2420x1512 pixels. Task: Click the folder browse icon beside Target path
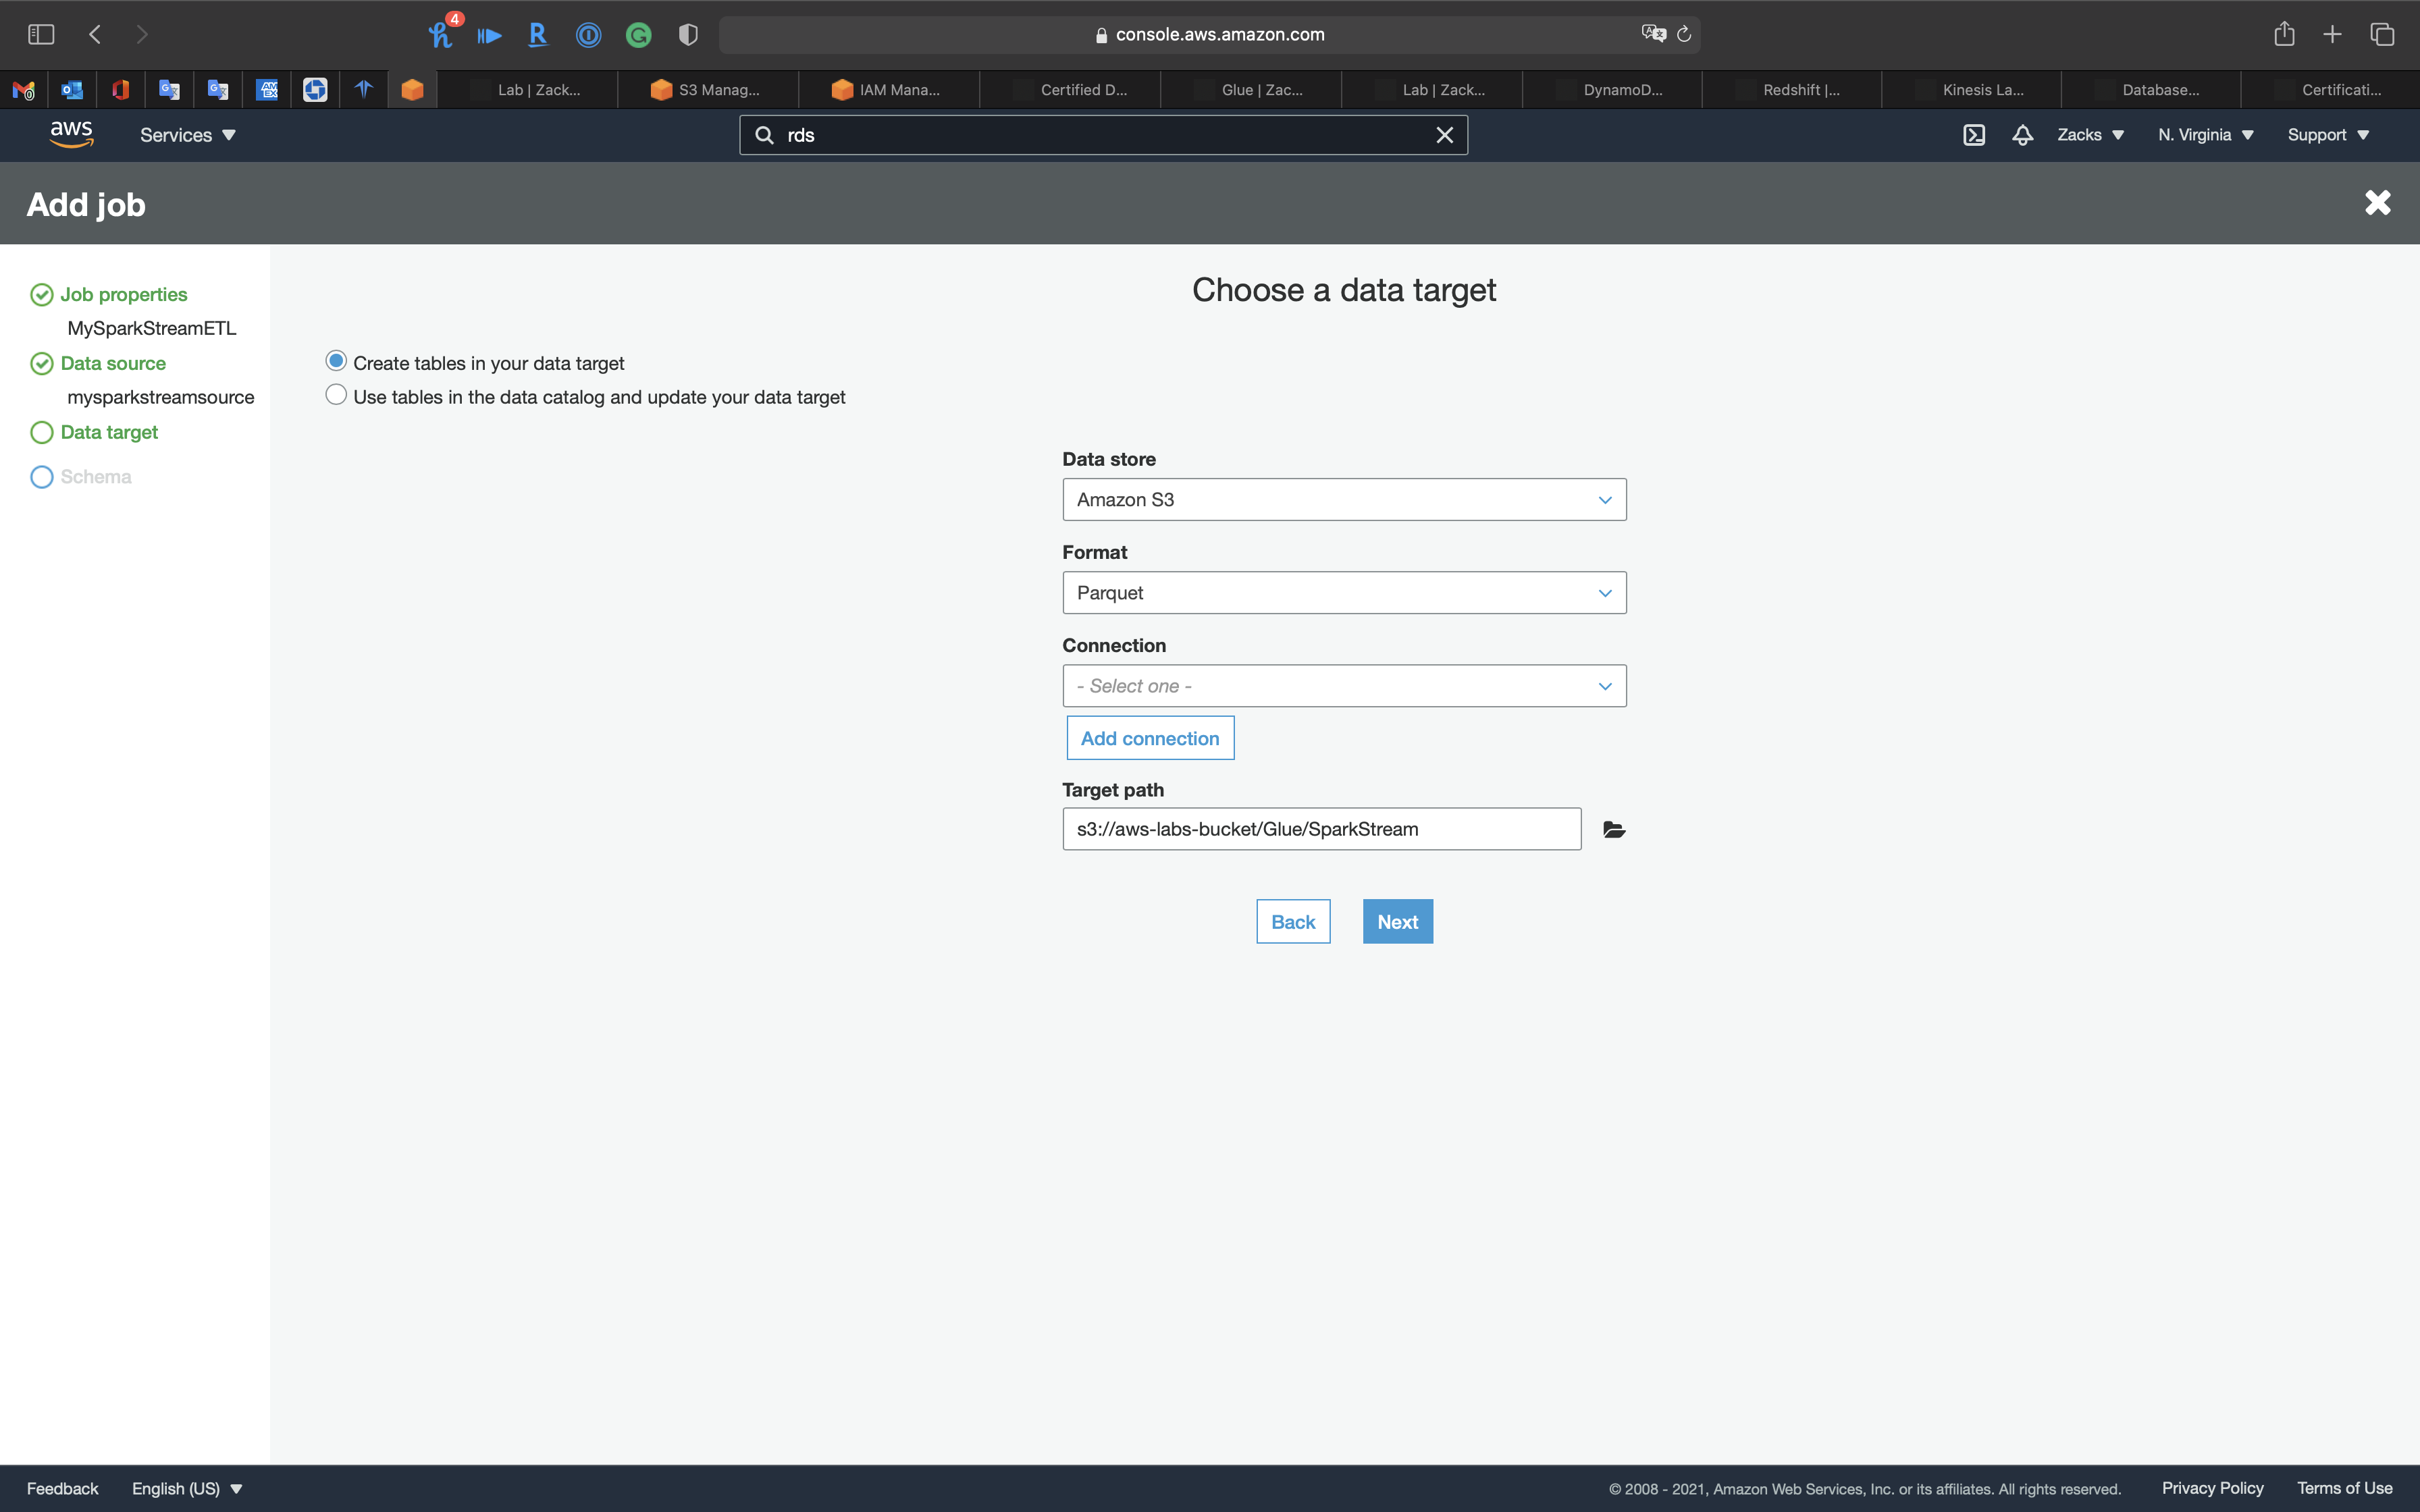point(1613,829)
